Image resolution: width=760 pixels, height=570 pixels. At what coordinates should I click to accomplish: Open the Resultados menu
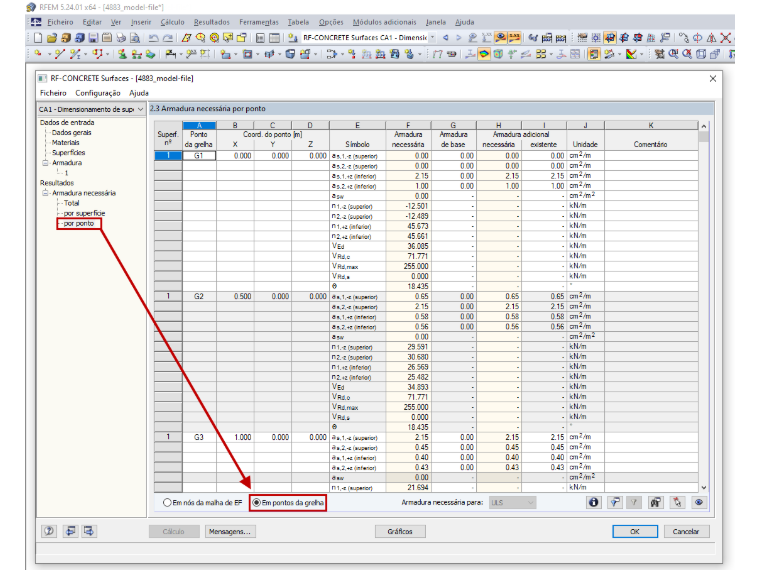point(211,22)
